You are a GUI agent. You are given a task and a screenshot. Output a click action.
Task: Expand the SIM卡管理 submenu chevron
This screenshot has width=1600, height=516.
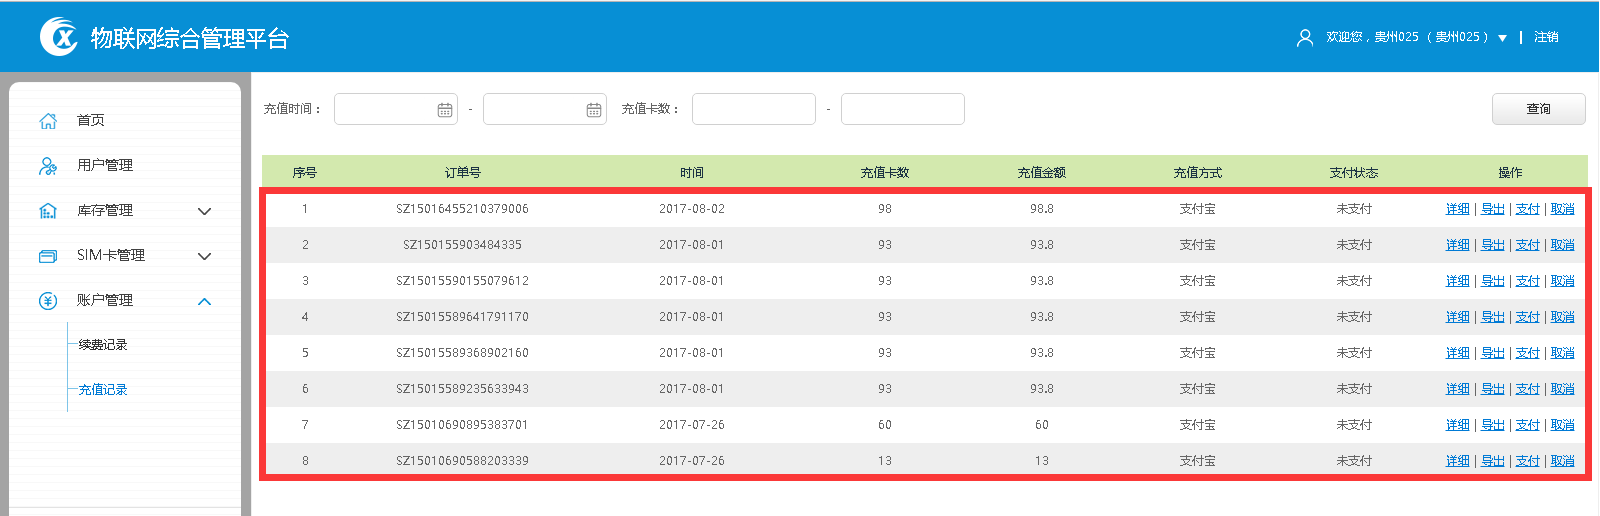click(205, 256)
